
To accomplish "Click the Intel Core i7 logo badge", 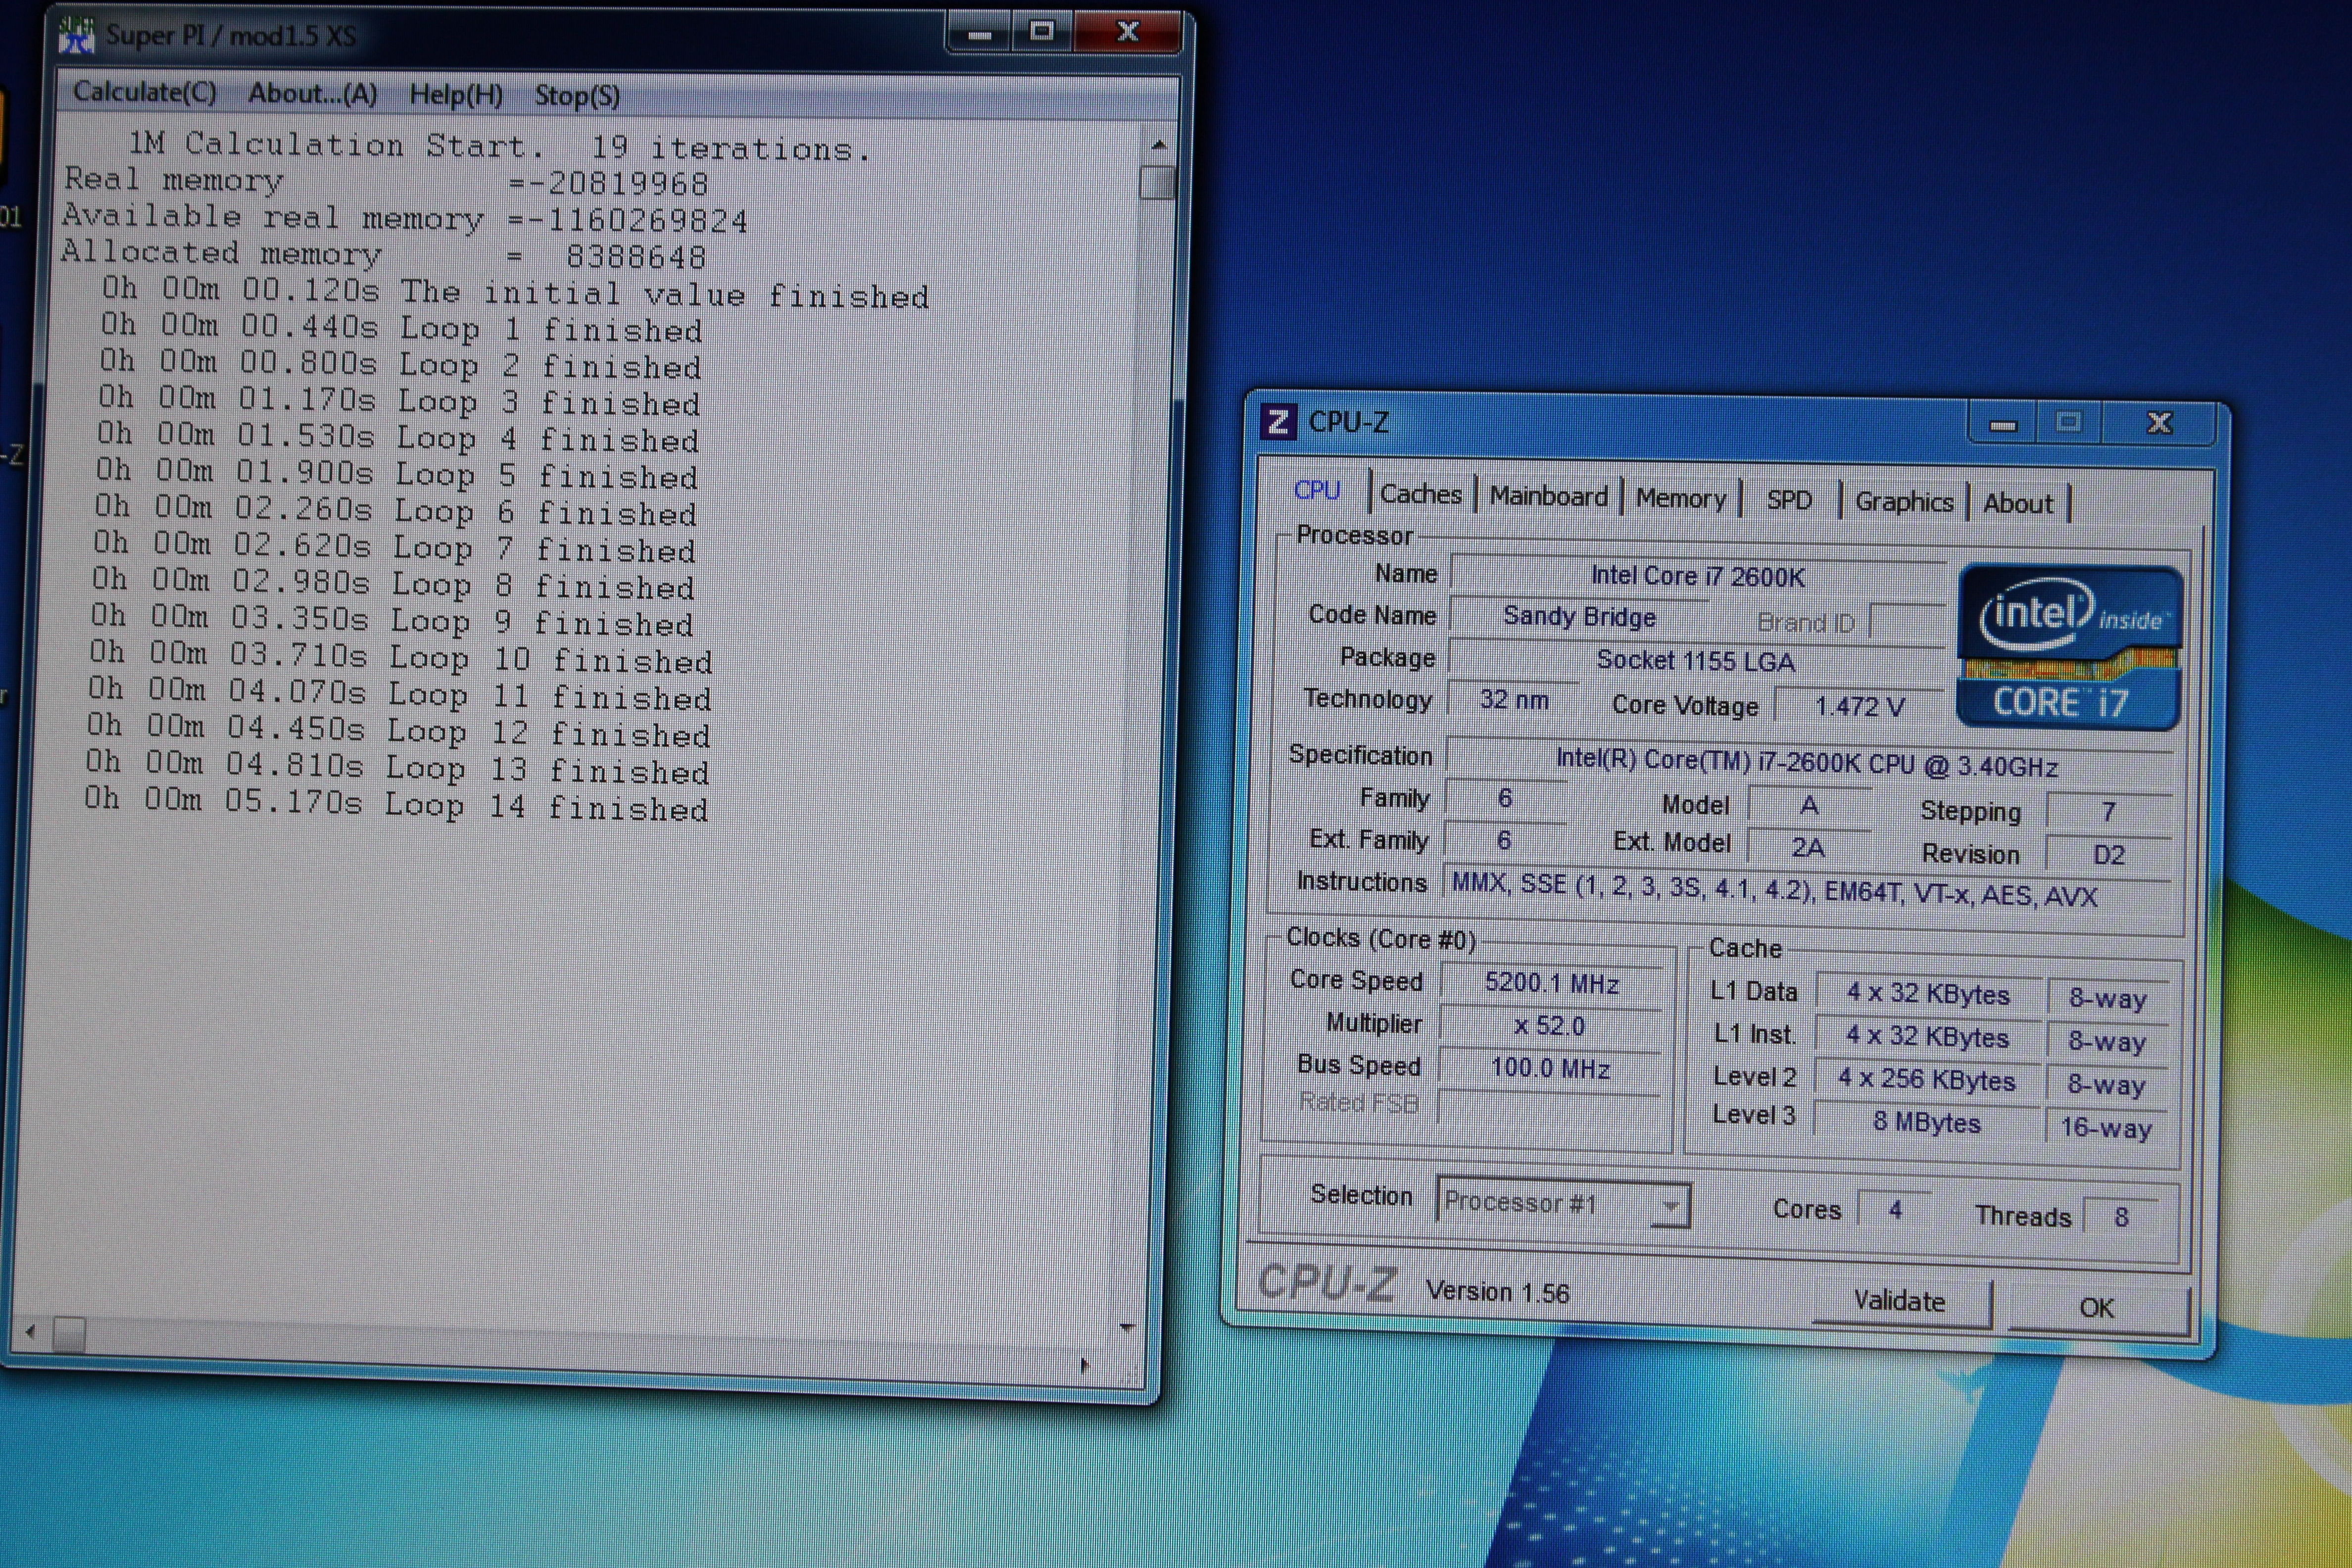I will [x=2068, y=647].
